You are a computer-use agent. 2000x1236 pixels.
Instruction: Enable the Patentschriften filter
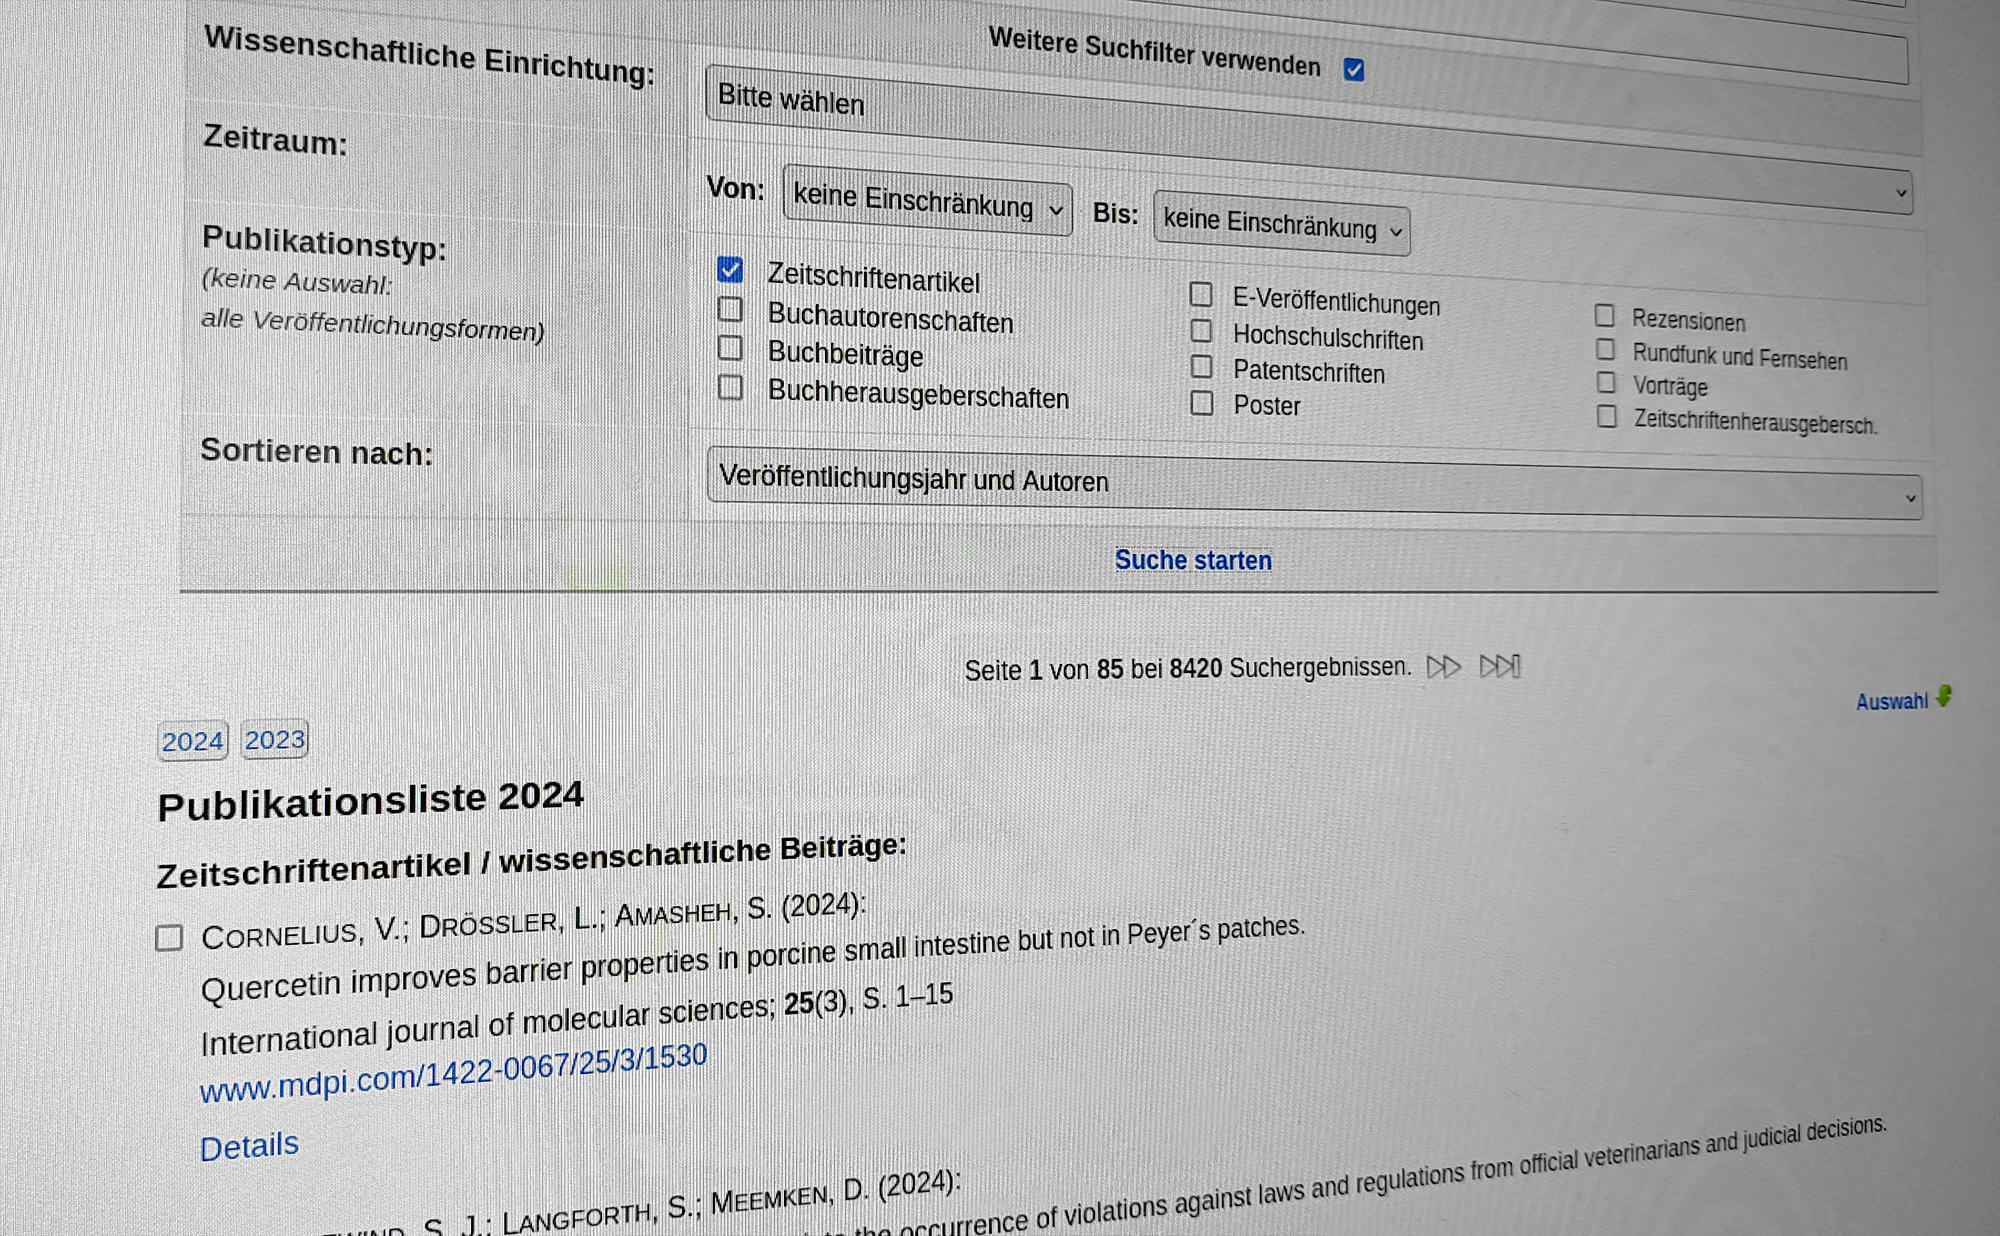(1202, 368)
